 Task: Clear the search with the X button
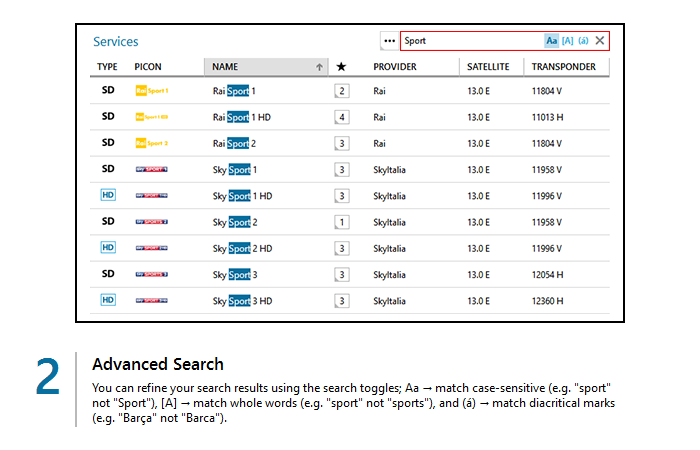tap(599, 41)
